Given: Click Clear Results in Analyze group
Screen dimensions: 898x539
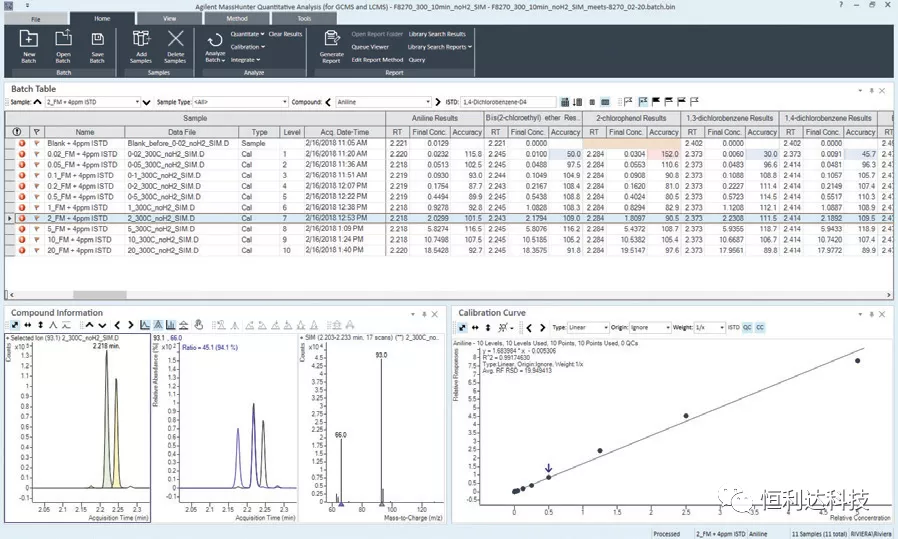Looking at the screenshot, I should point(285,34).
